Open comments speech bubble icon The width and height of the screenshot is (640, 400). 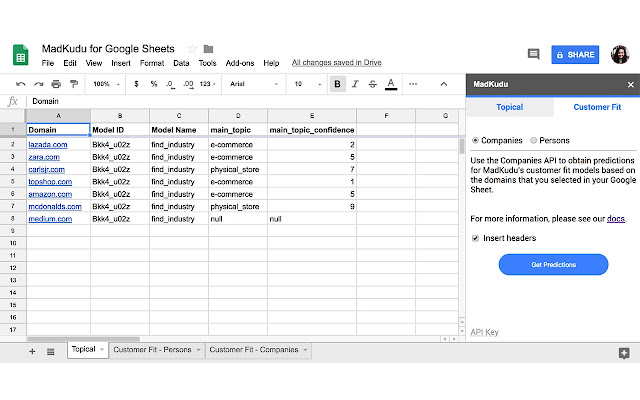click(533, 54)
